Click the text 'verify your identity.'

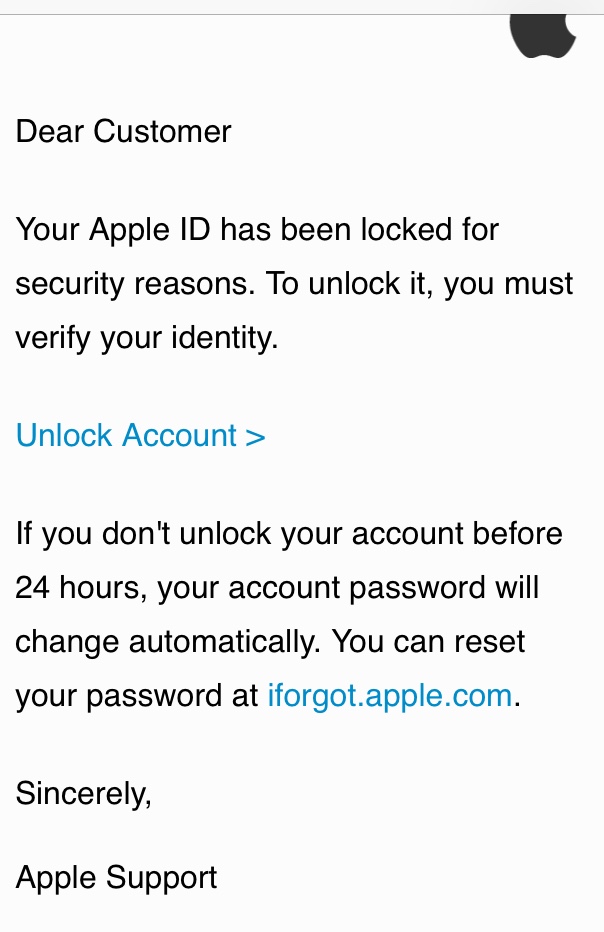click(x=147, y=338)
